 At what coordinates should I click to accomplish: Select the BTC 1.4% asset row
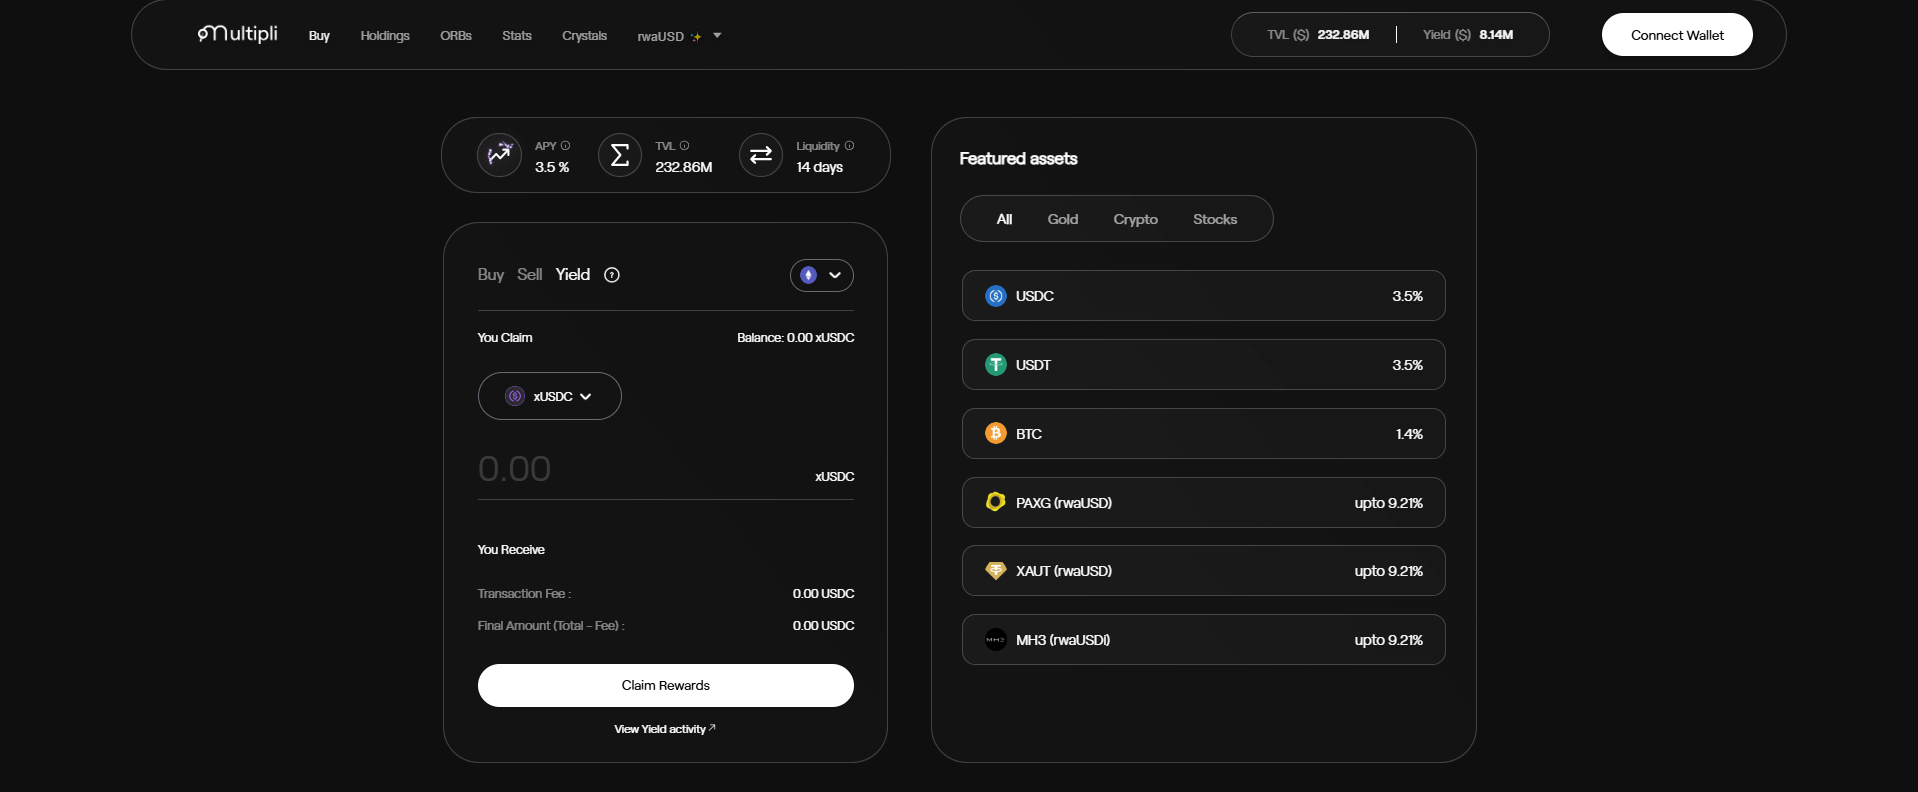1204,433
